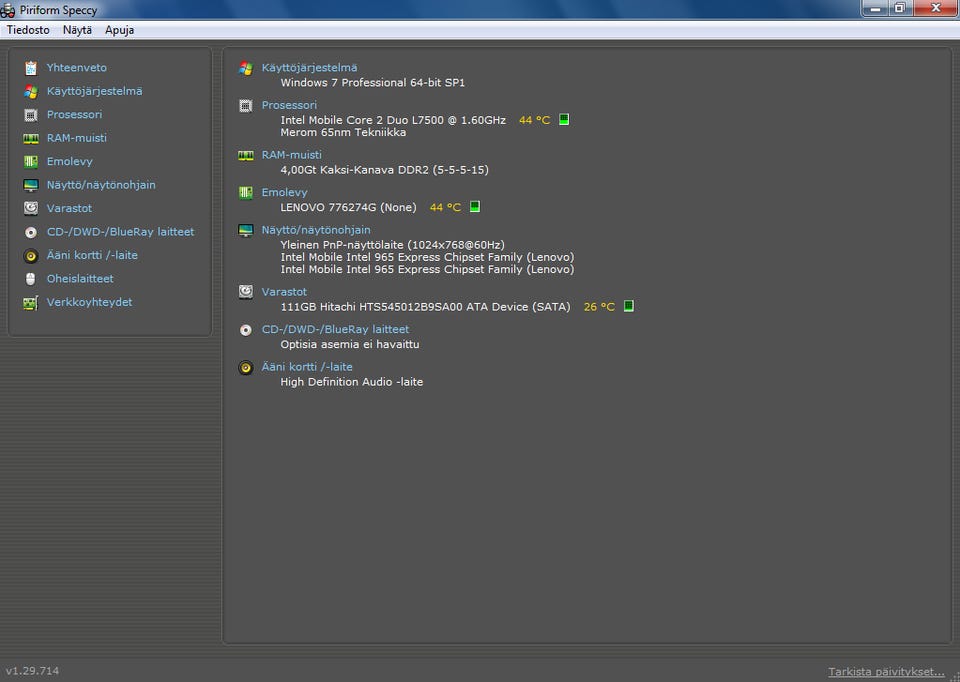
Task: Click the Yhteenveto clipboard icon in sidebar
Action: pos(31,68)
